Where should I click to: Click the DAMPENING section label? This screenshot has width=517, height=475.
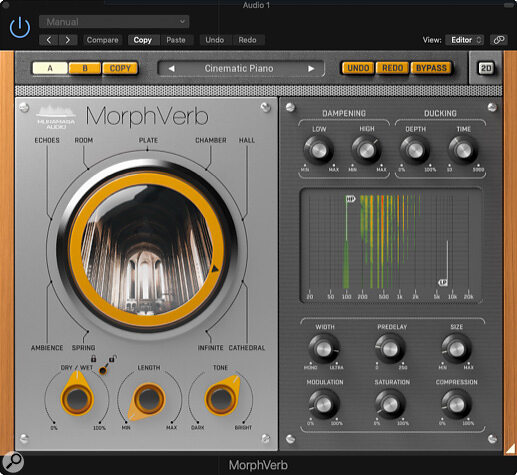[x=344, y=113]
